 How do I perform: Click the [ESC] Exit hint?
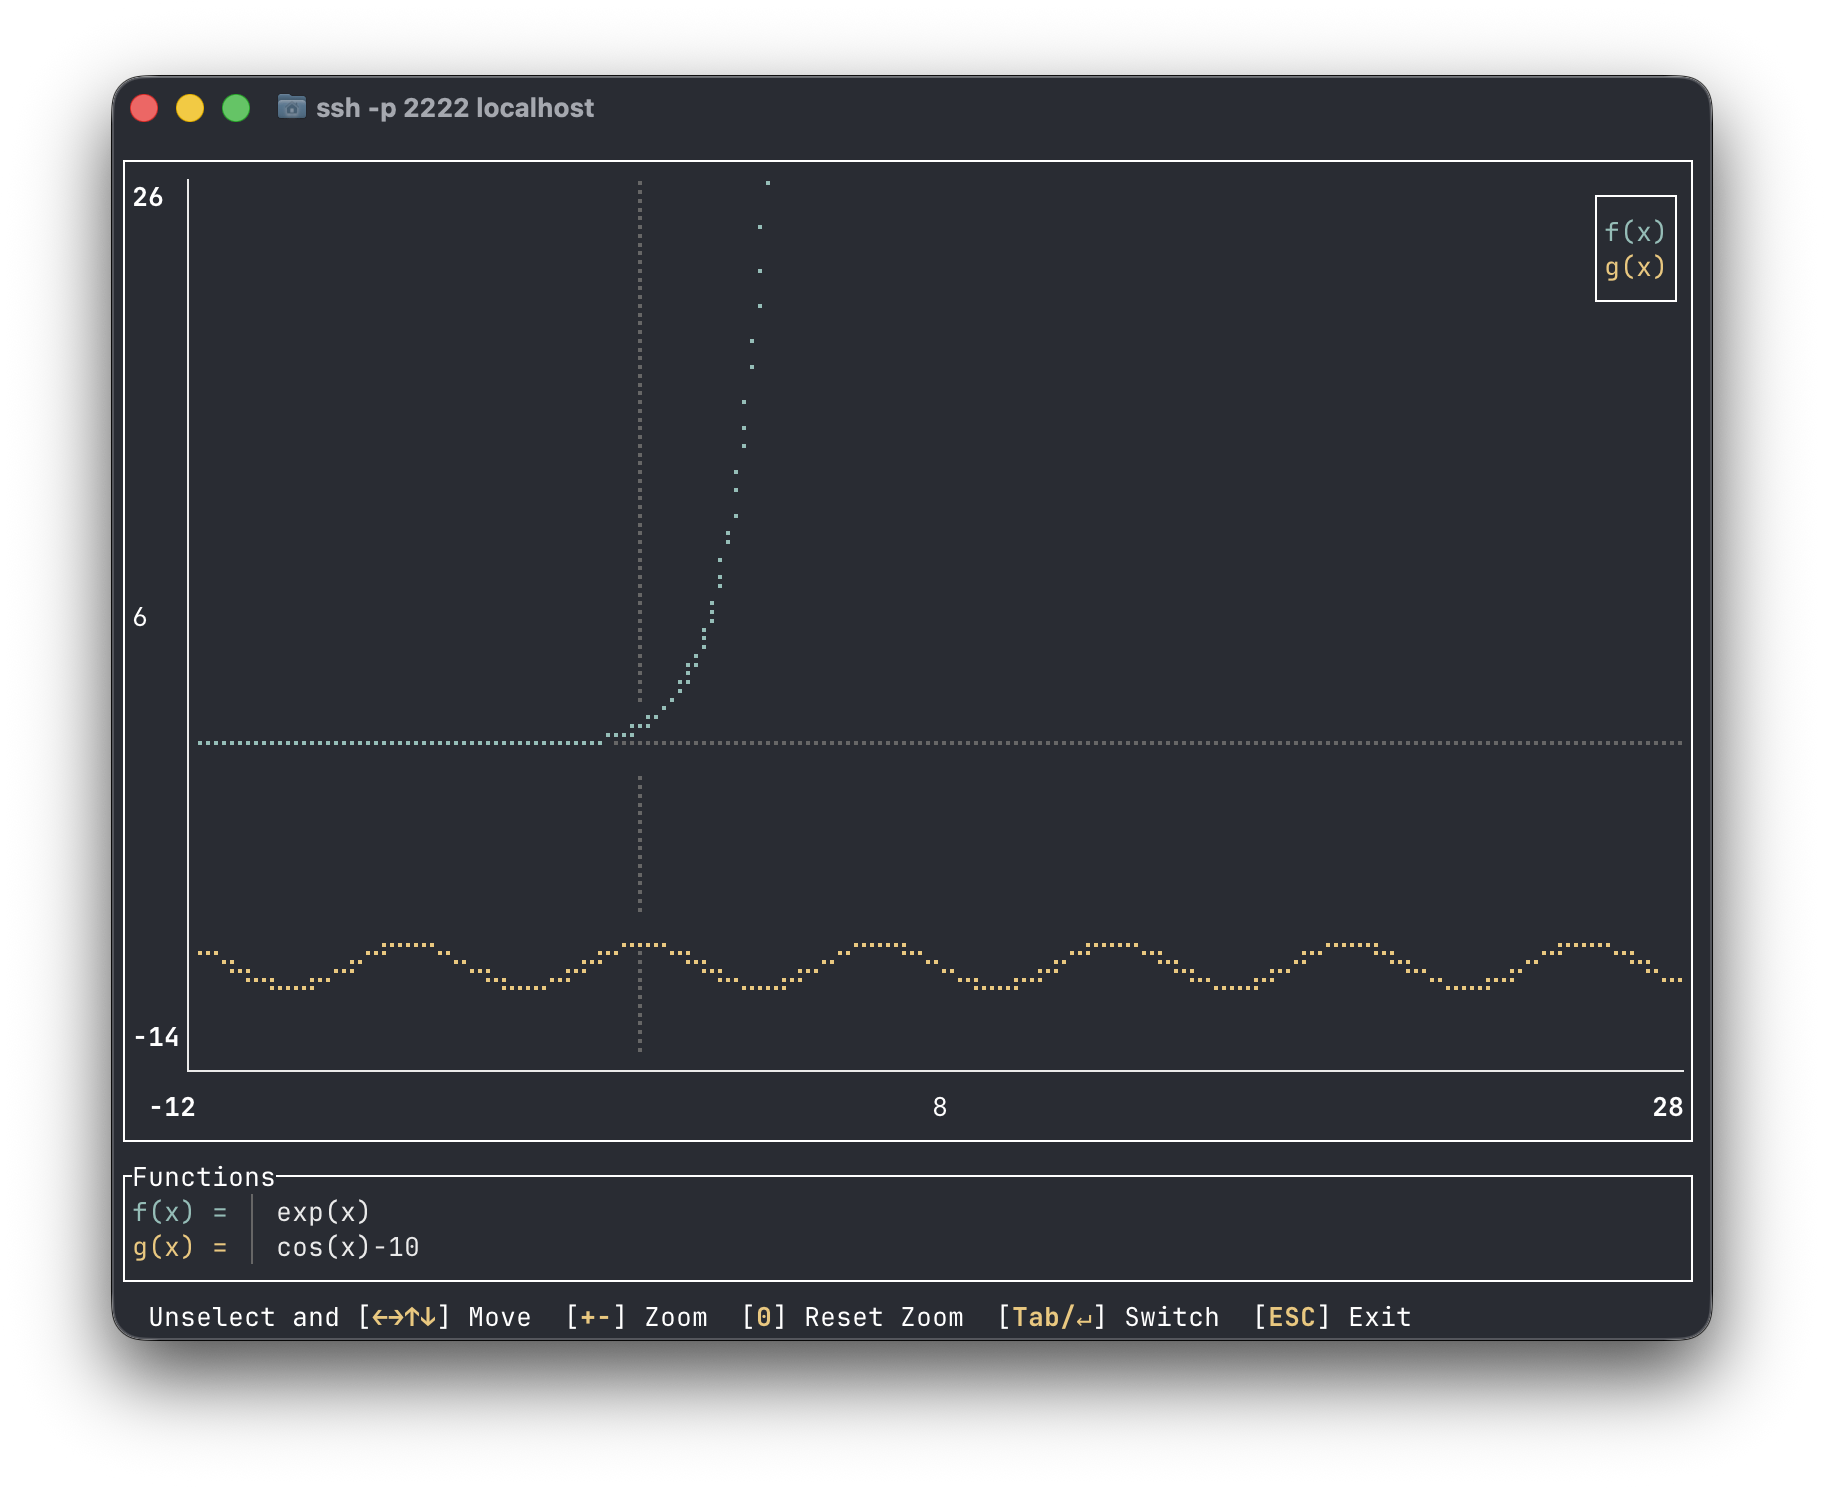click(x=1332, y=1317)
